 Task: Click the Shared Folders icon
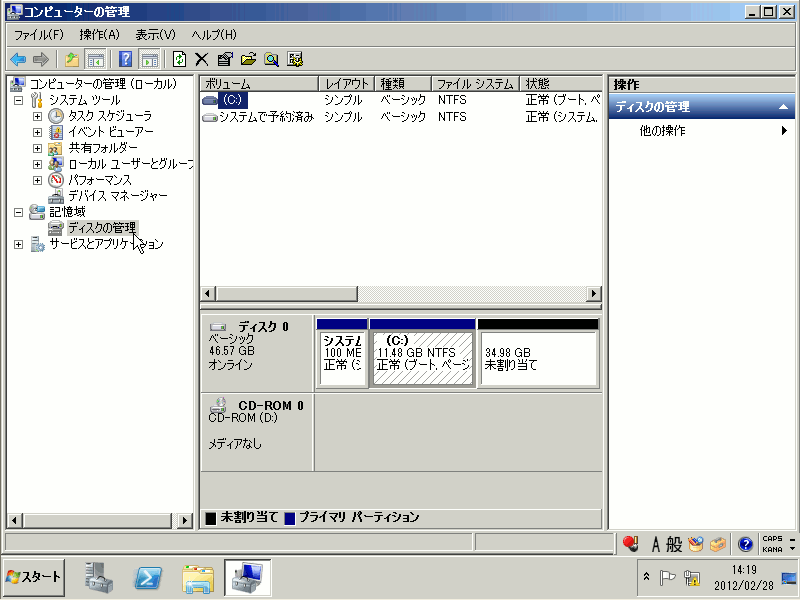pyautogui.click(x=55, y=148)
